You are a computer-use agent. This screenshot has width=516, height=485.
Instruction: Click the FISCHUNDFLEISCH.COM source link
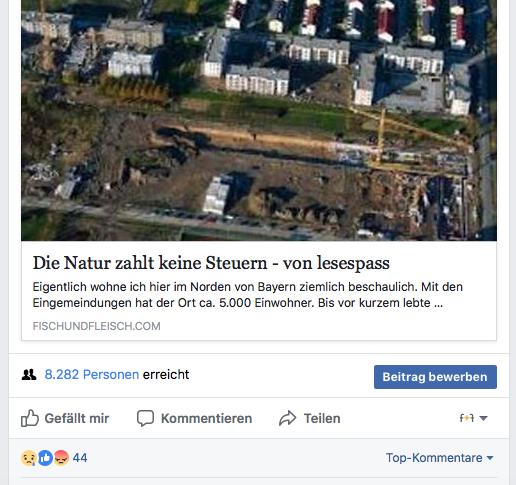coord(96,326)
